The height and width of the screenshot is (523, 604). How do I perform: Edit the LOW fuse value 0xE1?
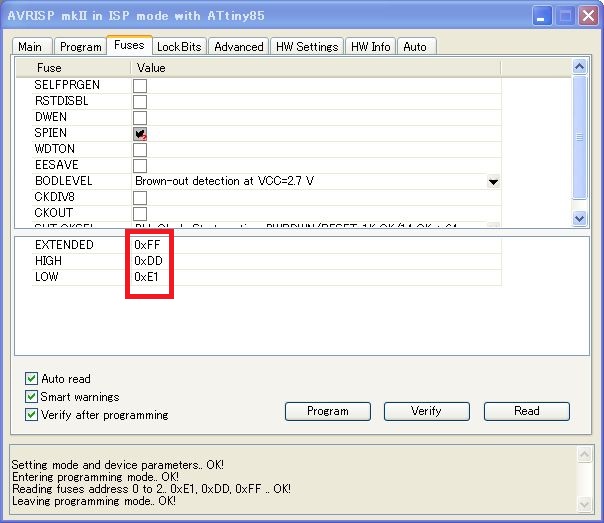click(146, 277)
